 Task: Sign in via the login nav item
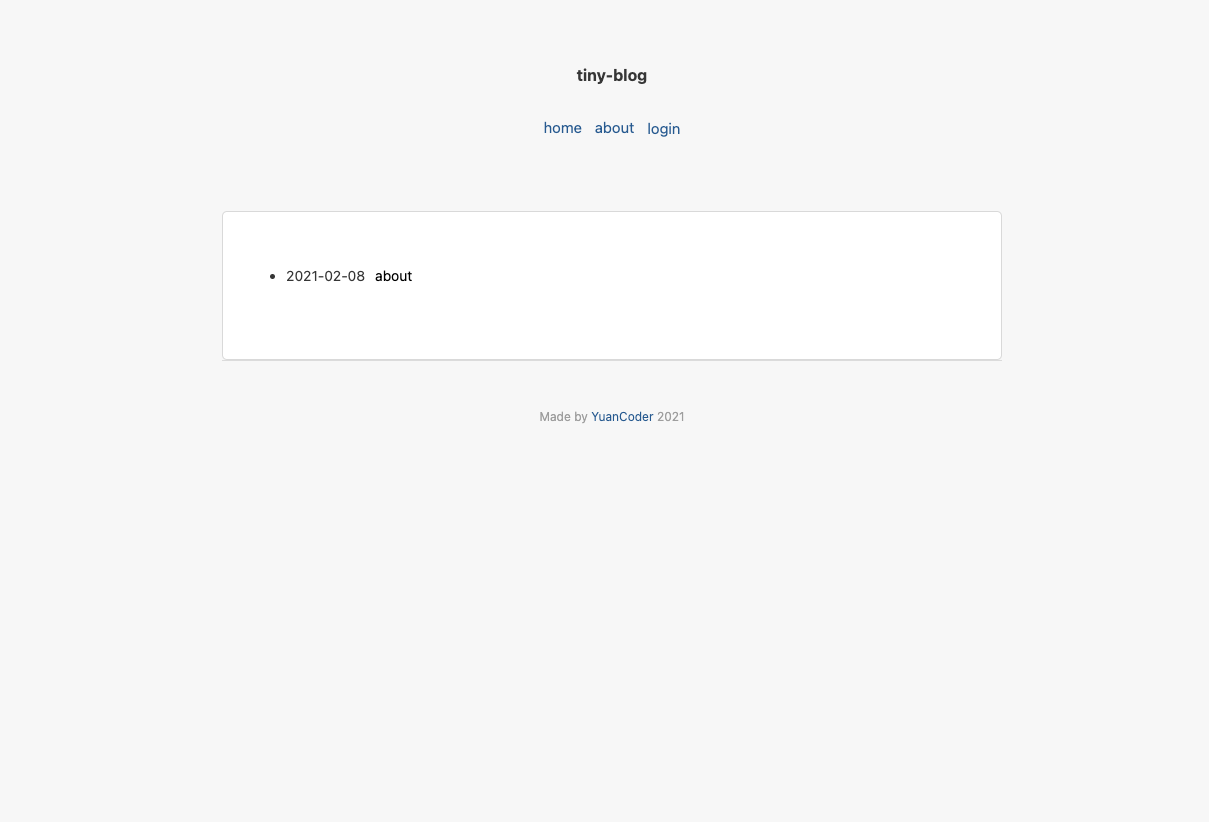663,129
